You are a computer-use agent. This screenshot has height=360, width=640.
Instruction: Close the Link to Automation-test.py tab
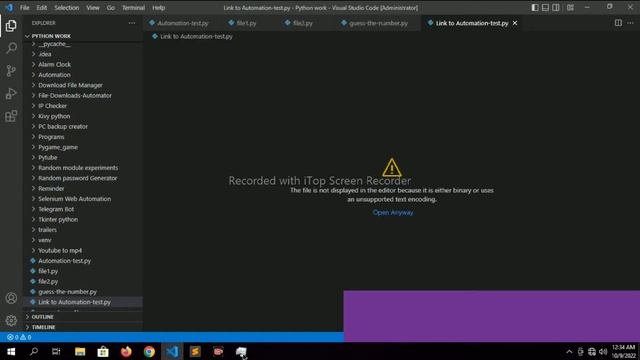[515, 23]
